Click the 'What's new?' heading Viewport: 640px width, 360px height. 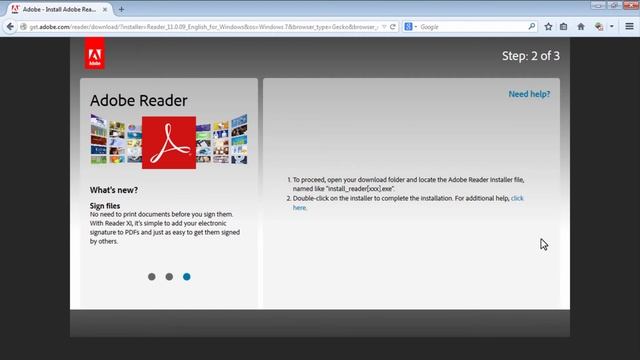[x=113, y=190]
